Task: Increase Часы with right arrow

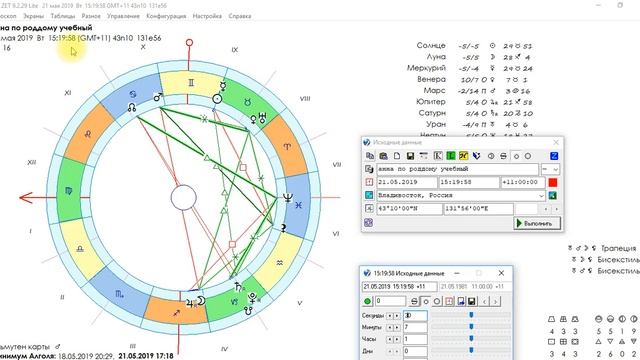Action: click(x=396, y=339)
